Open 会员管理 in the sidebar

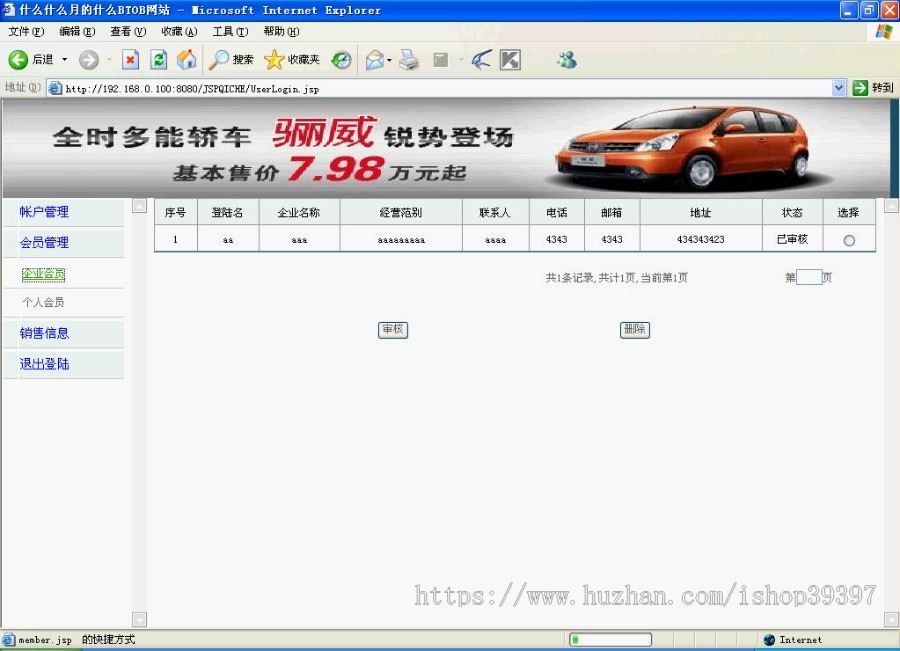point(44,243)
